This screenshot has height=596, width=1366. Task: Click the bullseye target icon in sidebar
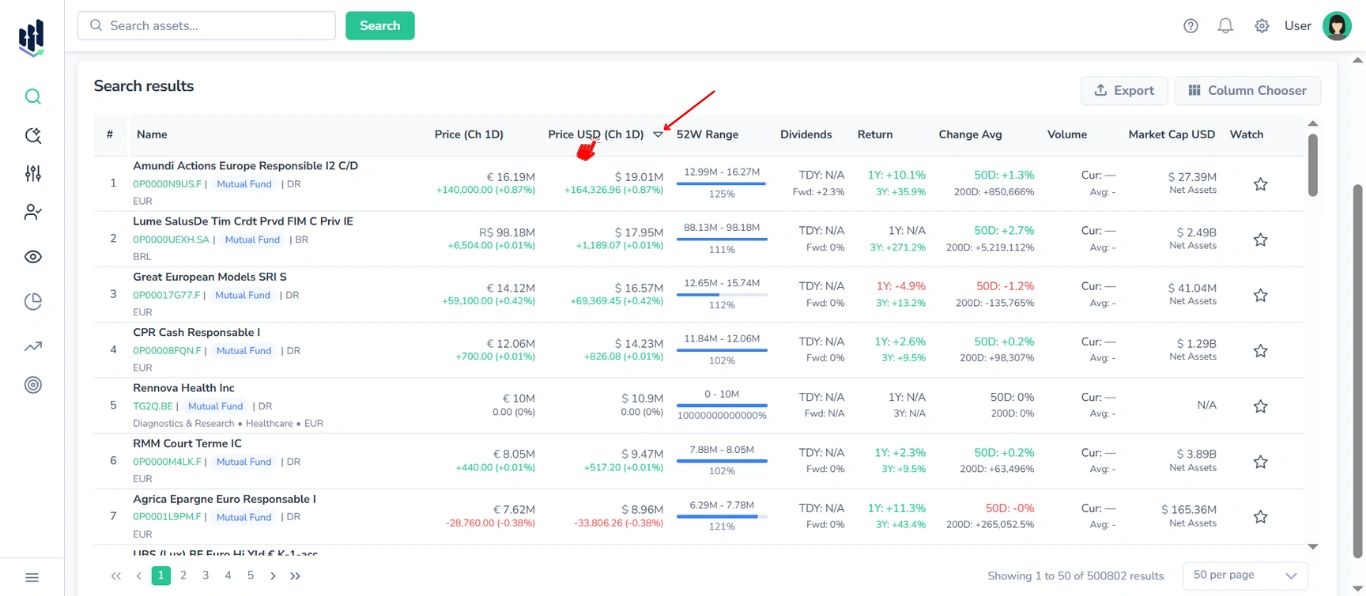pyautogui.click(x=32, y=384)
